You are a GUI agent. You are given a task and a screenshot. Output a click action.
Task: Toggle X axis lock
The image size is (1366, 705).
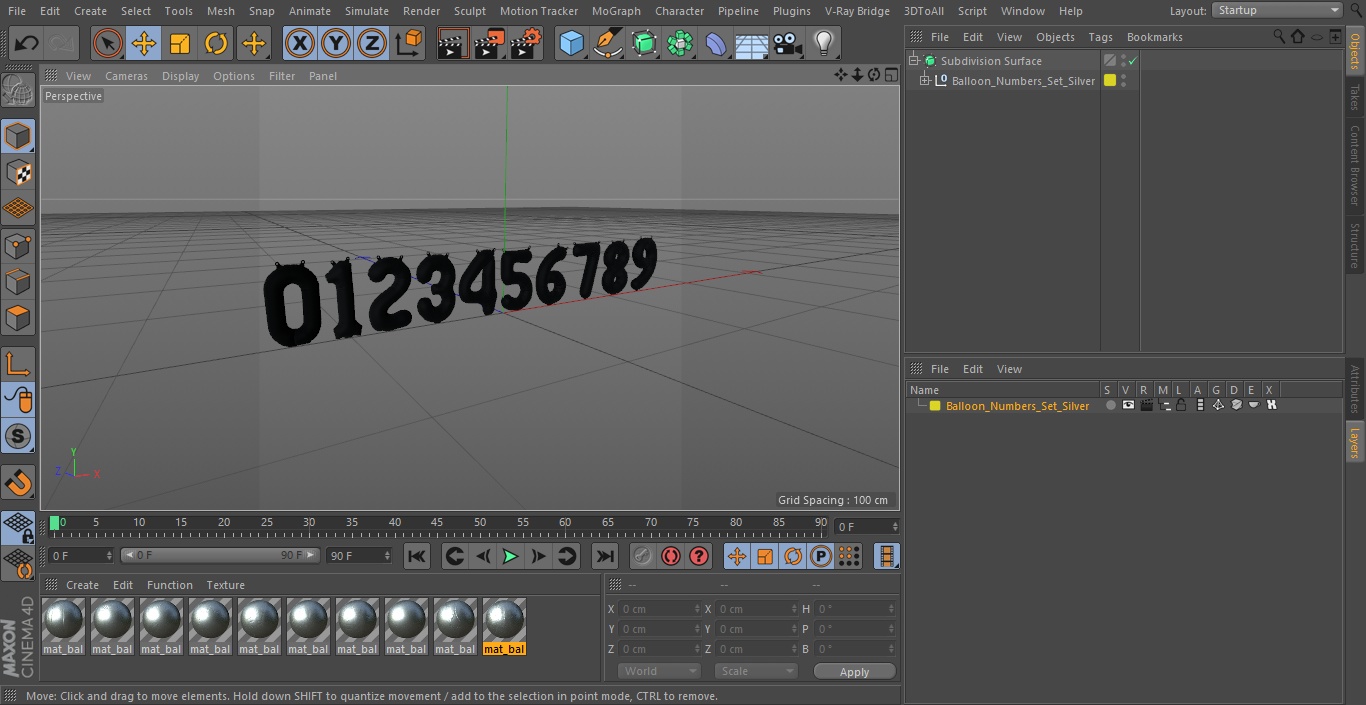299,43
